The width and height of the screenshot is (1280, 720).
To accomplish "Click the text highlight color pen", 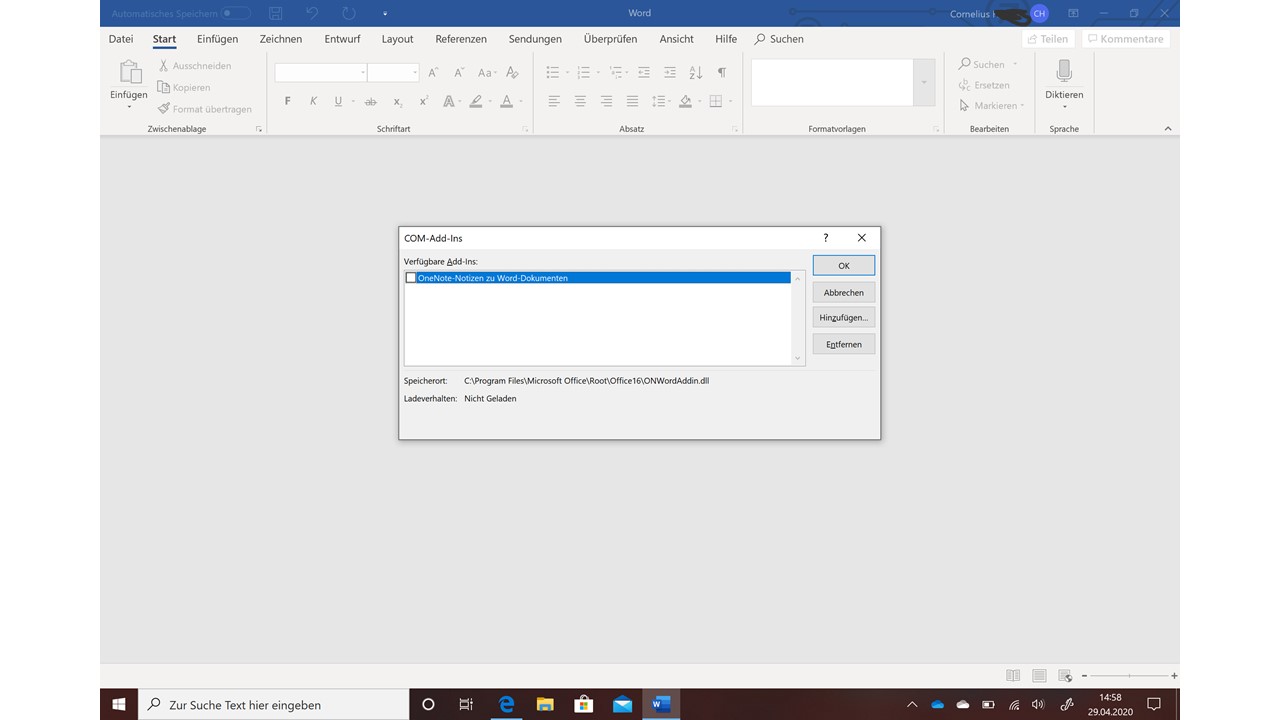I will [476, 101].
